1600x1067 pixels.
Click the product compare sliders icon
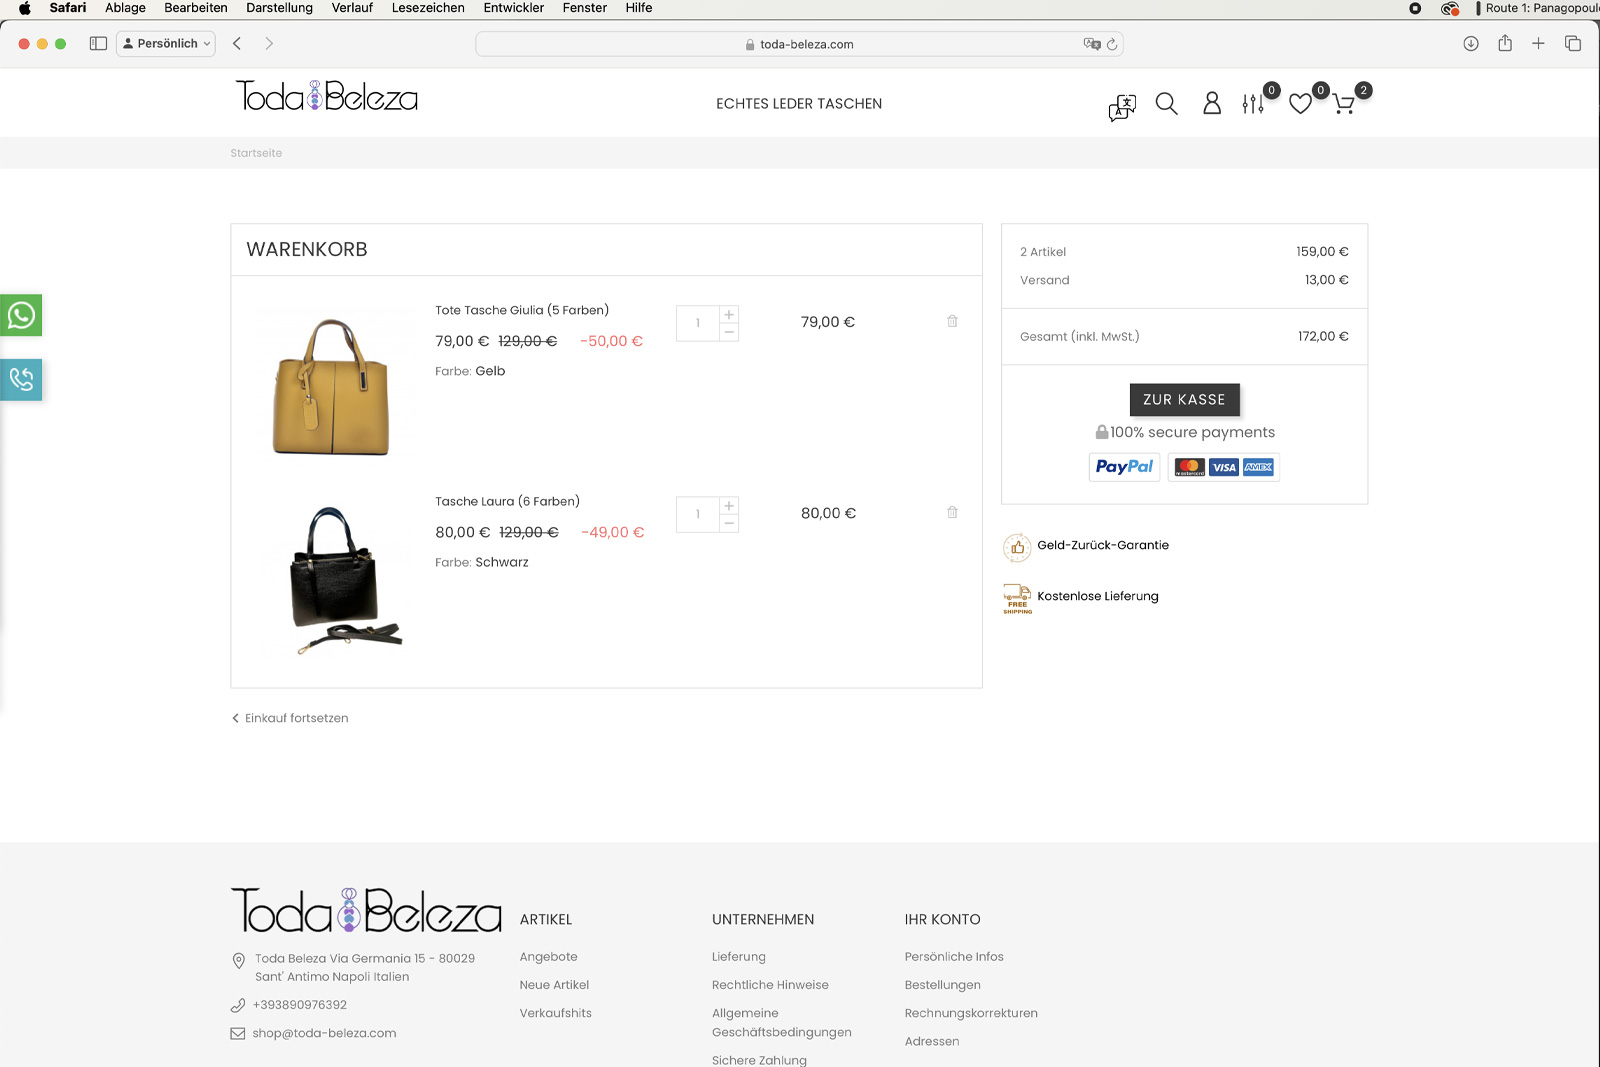click(x=1253, y=104)
